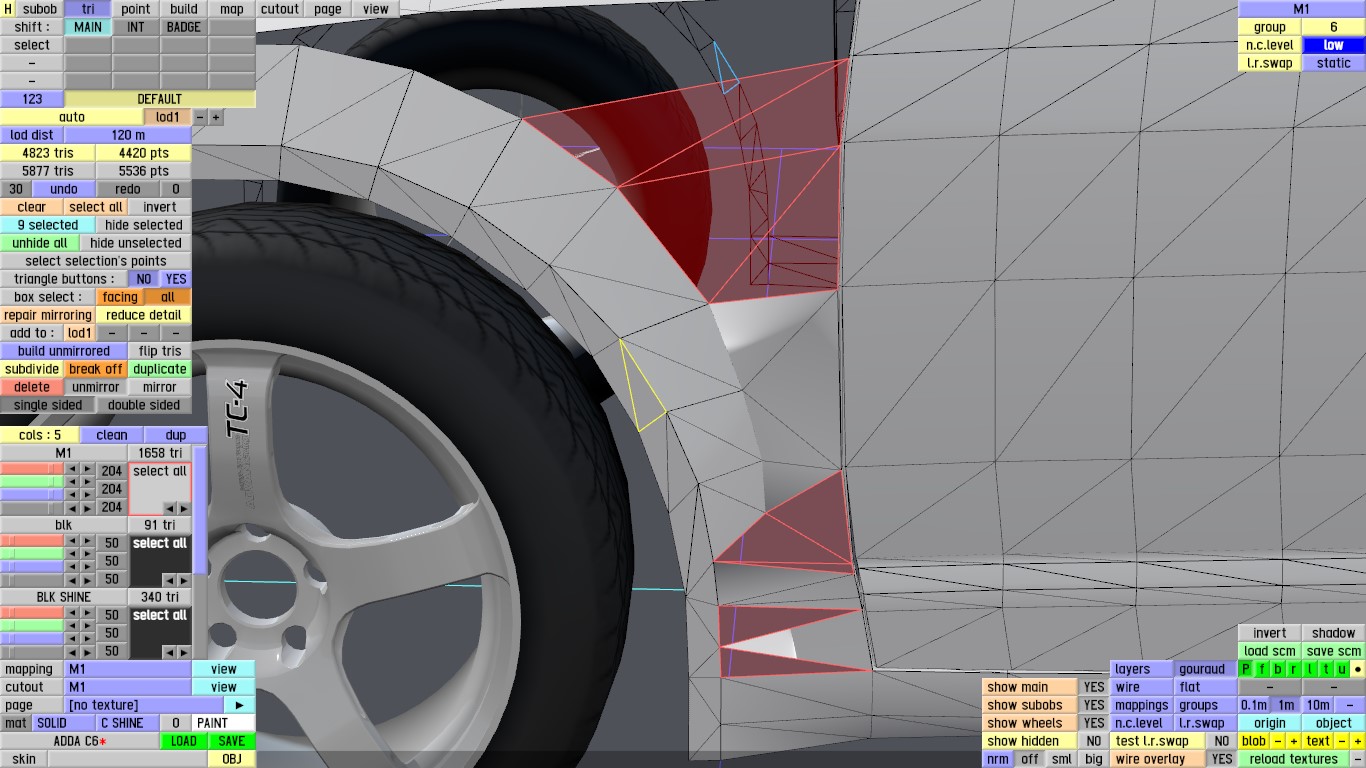1366x768 pixels.
Task: Toggle test l.r.swap NO
Action: click(x=1221, y=741)
